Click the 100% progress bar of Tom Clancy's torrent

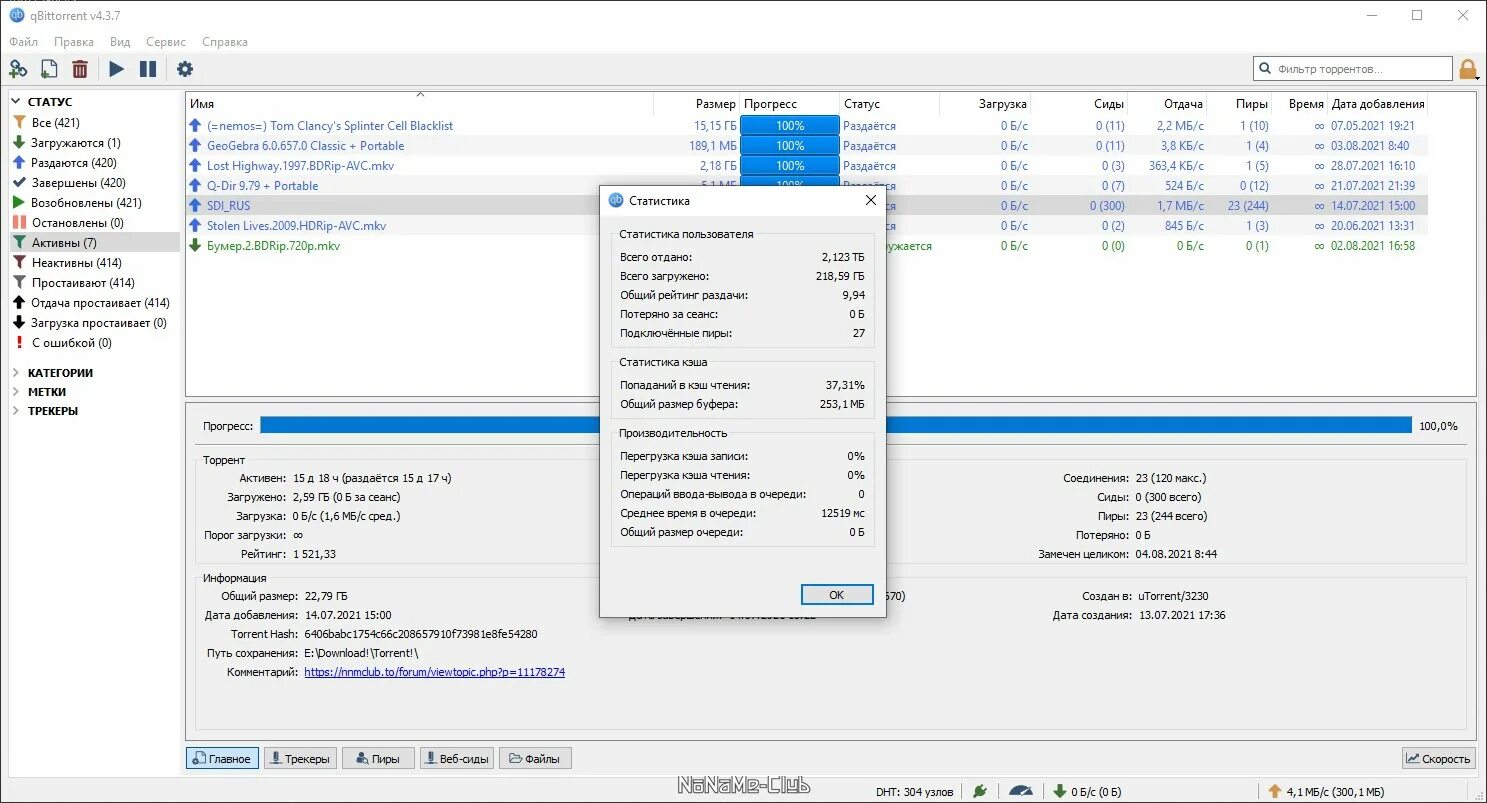(x=790, y=126)
